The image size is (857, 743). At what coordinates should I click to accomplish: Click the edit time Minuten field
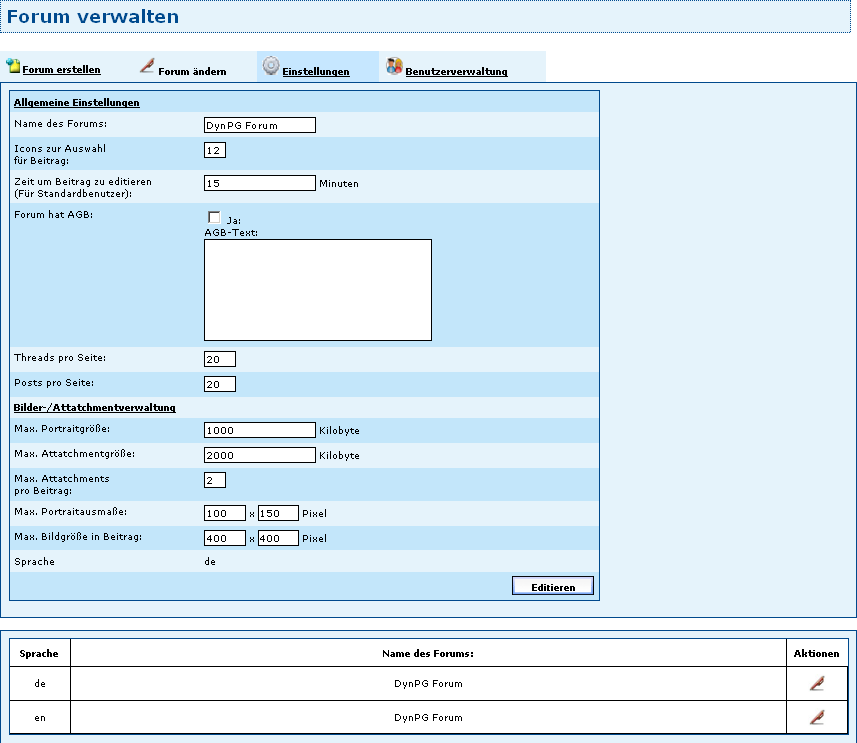[x=259, y=183]
